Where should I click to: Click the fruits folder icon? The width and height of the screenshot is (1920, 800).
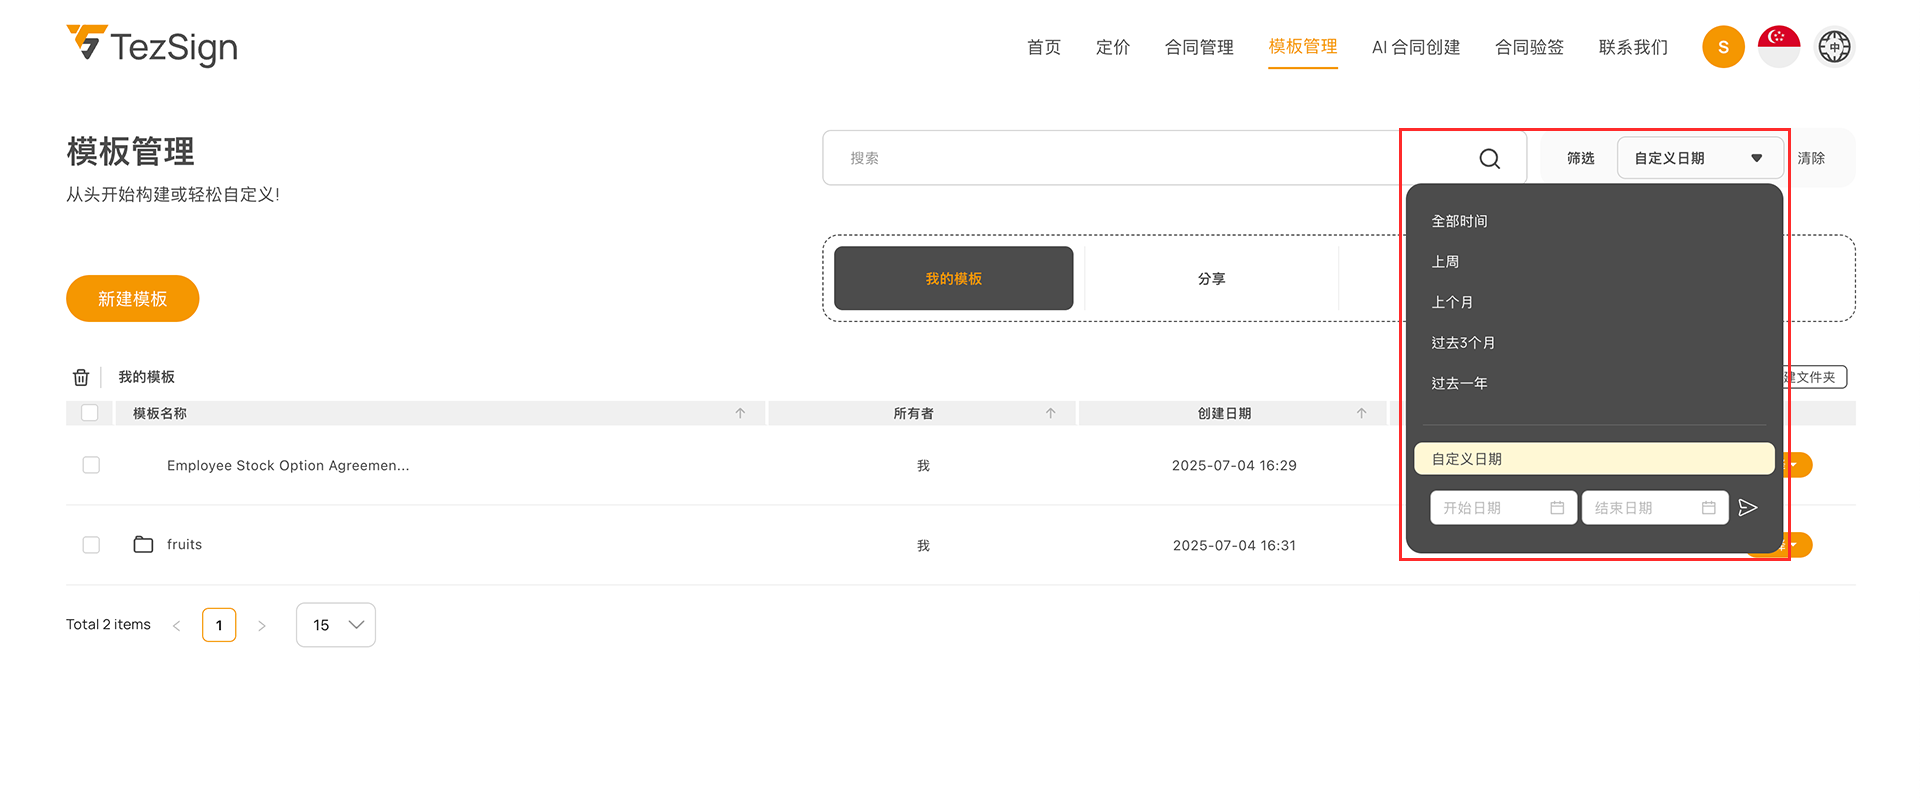point(143,545)
